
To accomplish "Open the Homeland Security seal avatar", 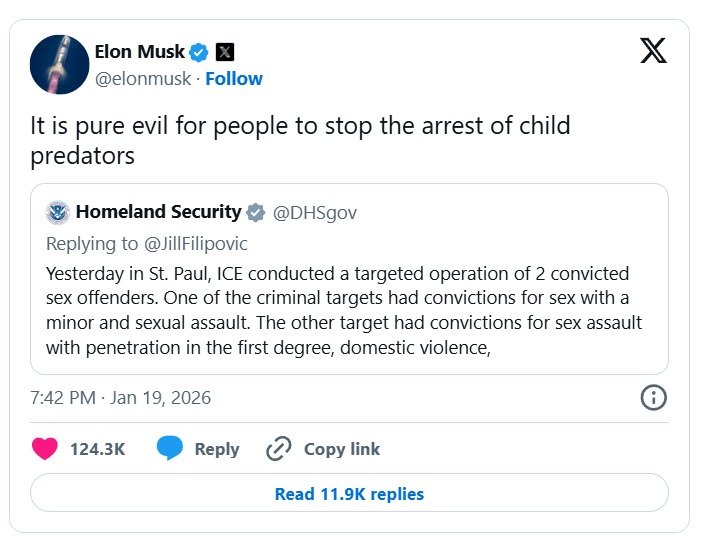I will click(x=57, y=212).
